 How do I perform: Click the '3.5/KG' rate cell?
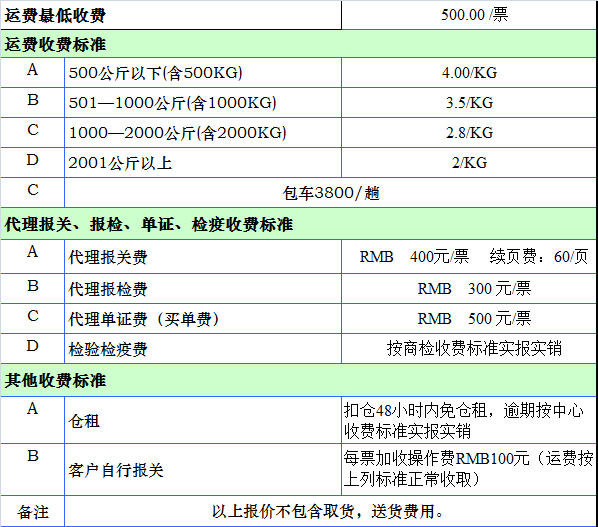tap(469, 103)
